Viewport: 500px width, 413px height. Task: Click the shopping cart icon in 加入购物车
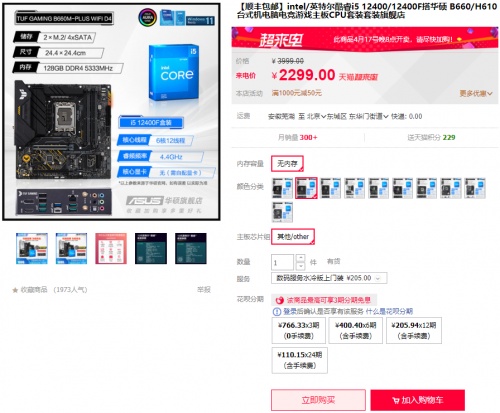tap(396, 400)
